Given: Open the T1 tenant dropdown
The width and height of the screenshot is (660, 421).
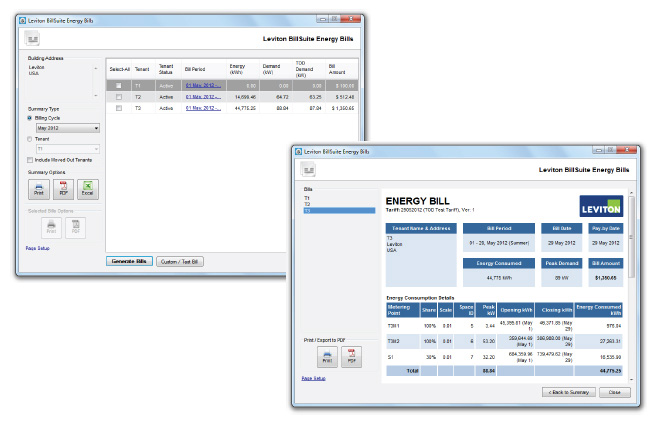Looking at the screenshot, I should point(68,149).
